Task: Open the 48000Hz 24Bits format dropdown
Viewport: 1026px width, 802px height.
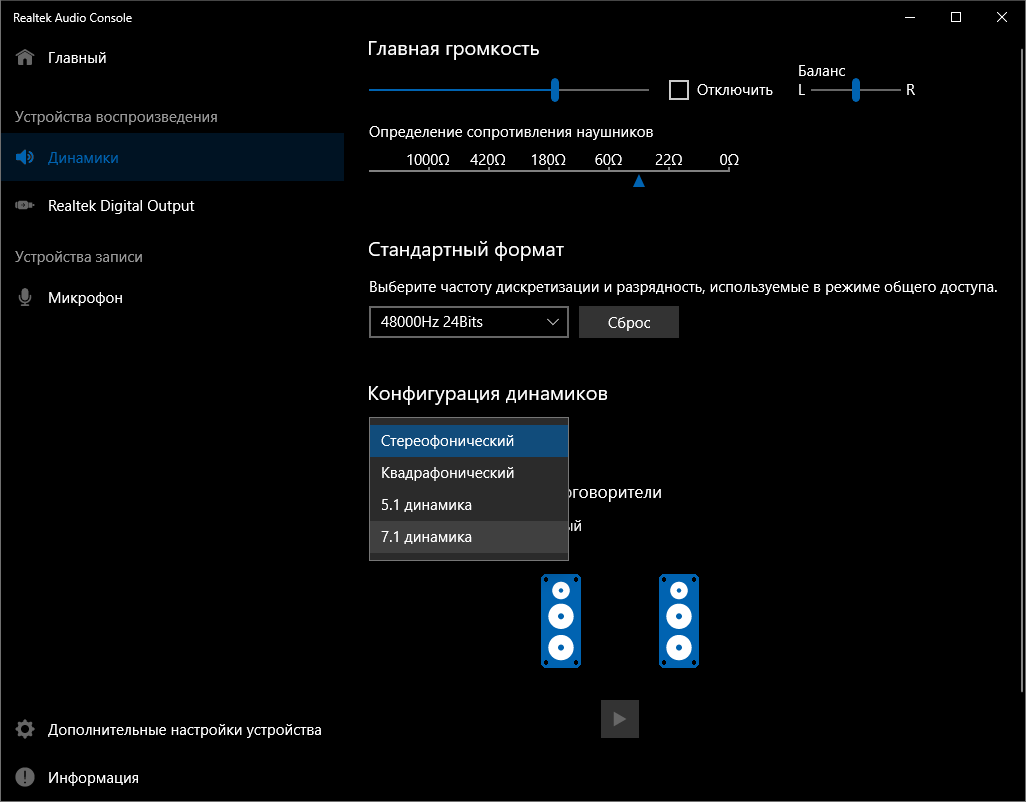Action: click(468, 322)
